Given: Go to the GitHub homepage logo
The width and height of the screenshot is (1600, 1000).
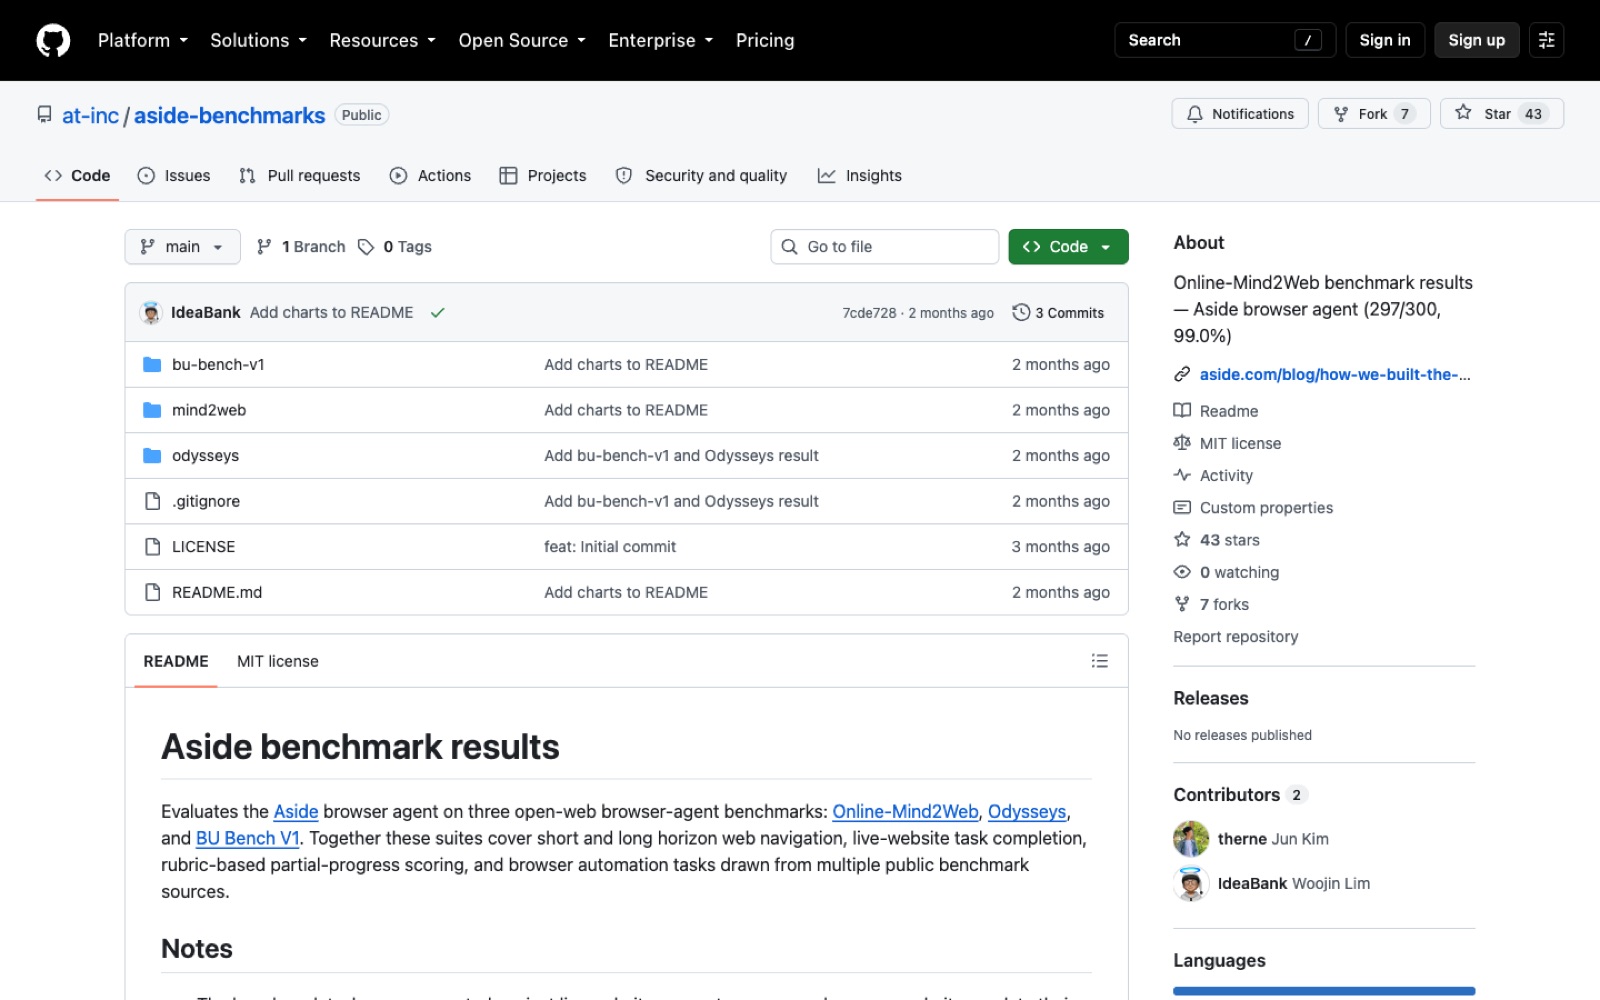Looking at the screenshot, I should click(x=53, y=40).
